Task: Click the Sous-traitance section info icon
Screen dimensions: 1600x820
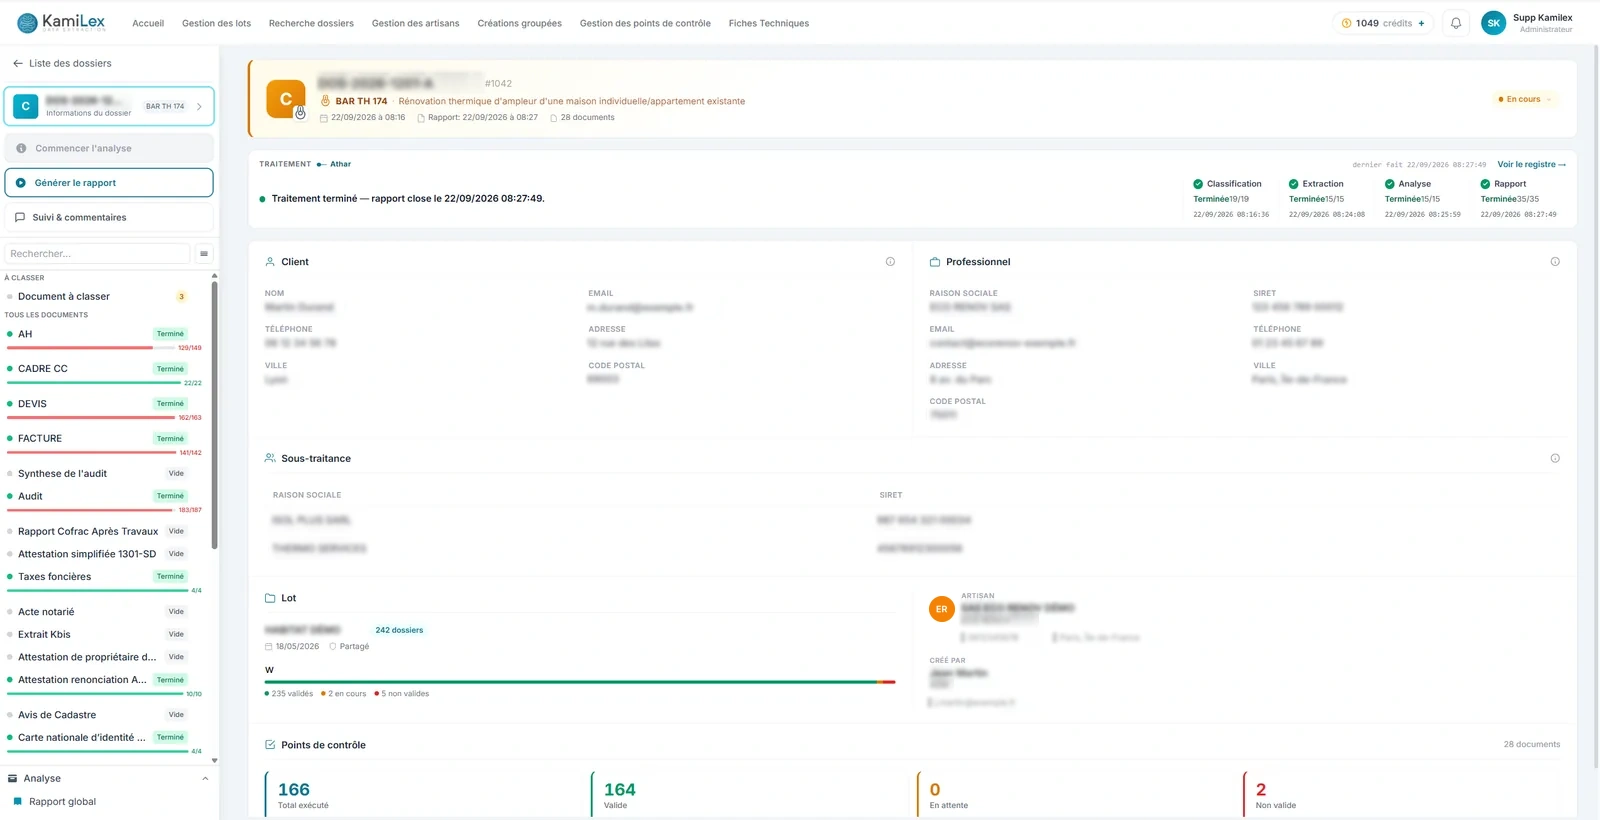Action: click(1555, 458)
